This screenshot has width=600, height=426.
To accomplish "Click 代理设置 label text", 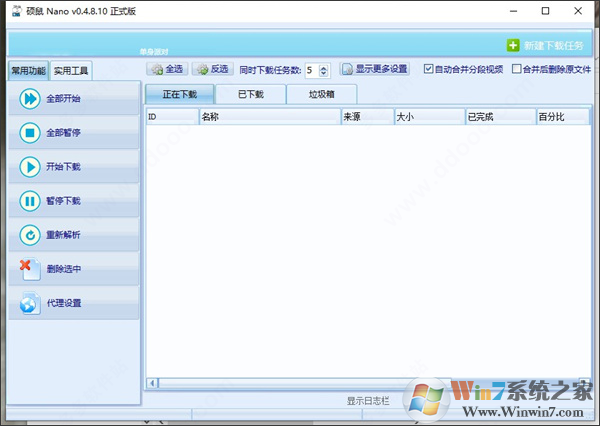I will (64, 304).
